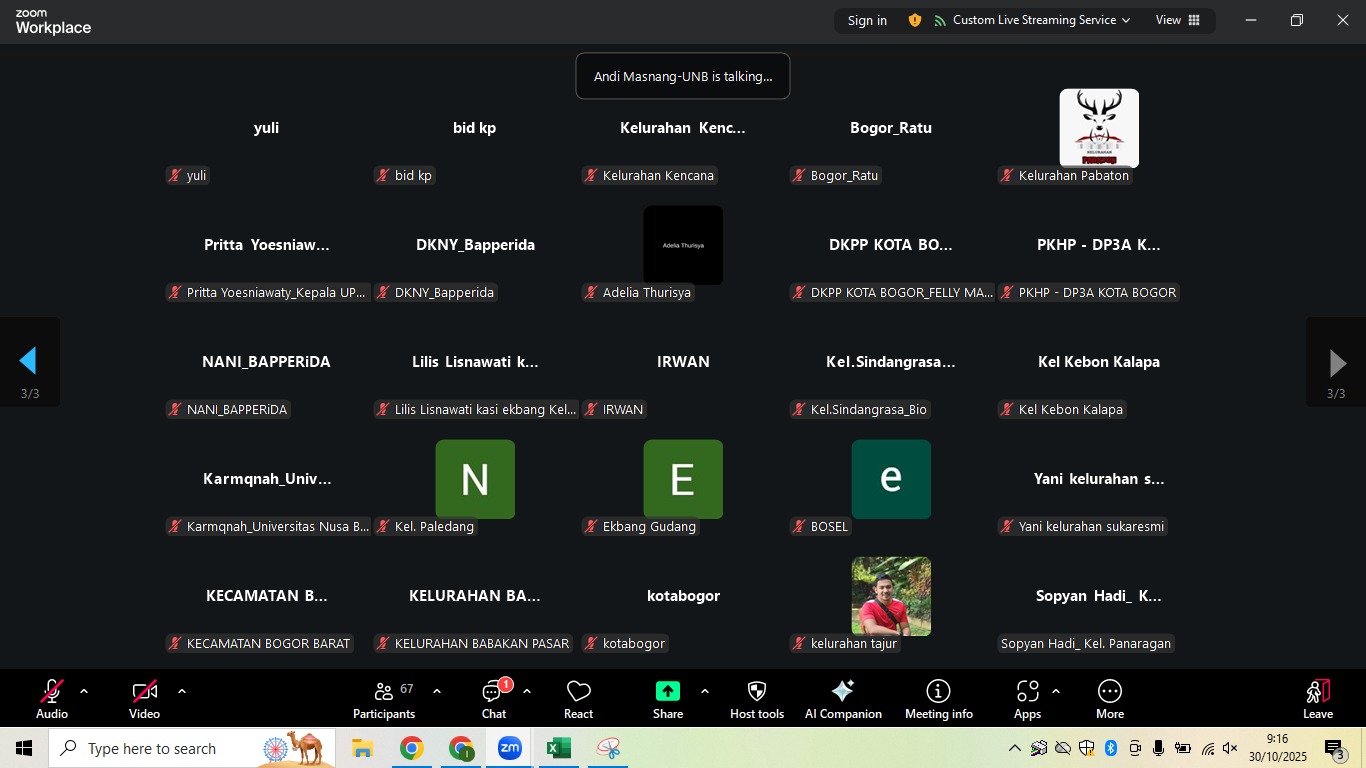The width and height of the screenshot is (1366, 768).
Task: Click the Sign in button
Action: [x=867, y=20]
